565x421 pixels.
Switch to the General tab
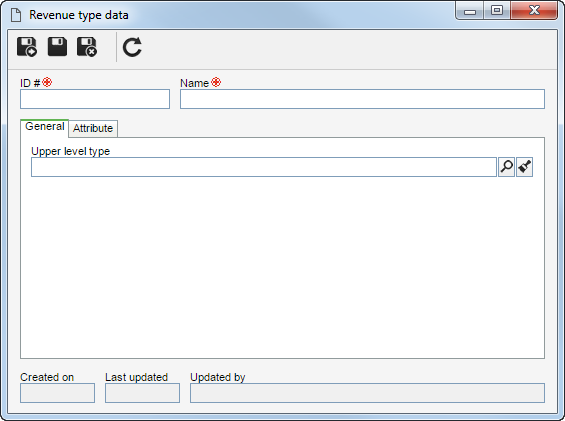pyautogui.click(x=45, y=127)
